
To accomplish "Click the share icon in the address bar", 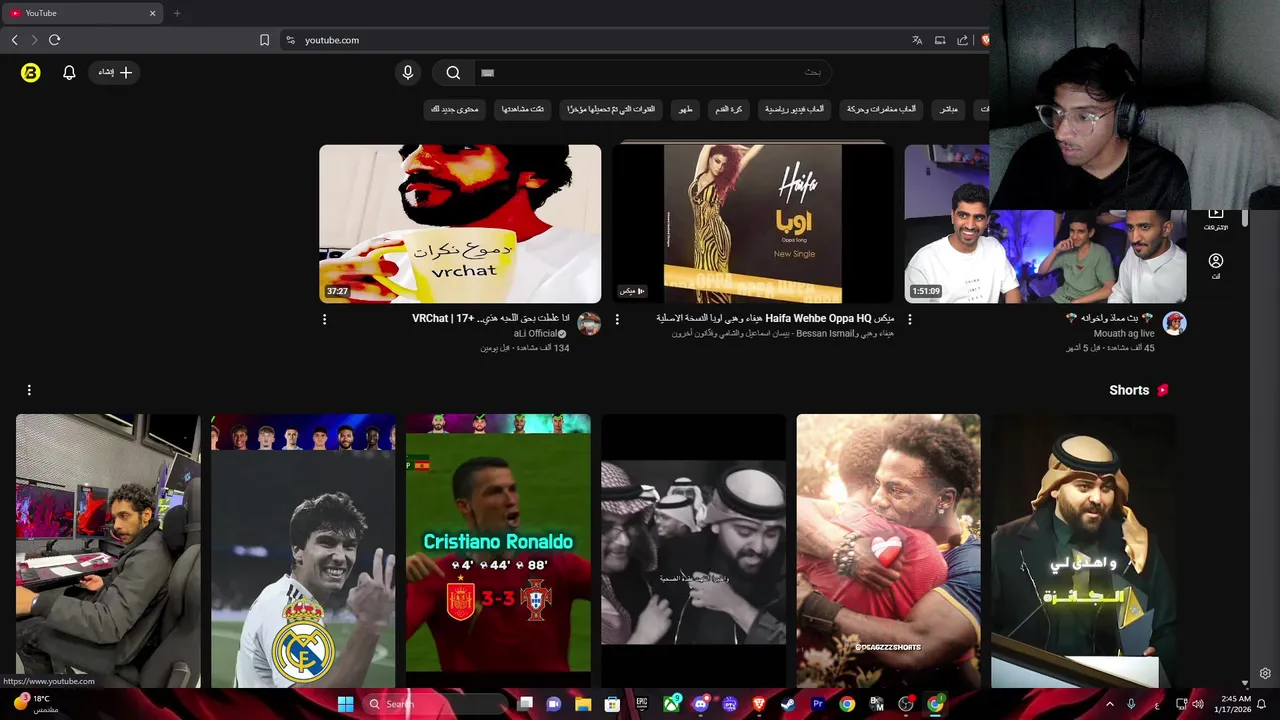I will [962, 40].
